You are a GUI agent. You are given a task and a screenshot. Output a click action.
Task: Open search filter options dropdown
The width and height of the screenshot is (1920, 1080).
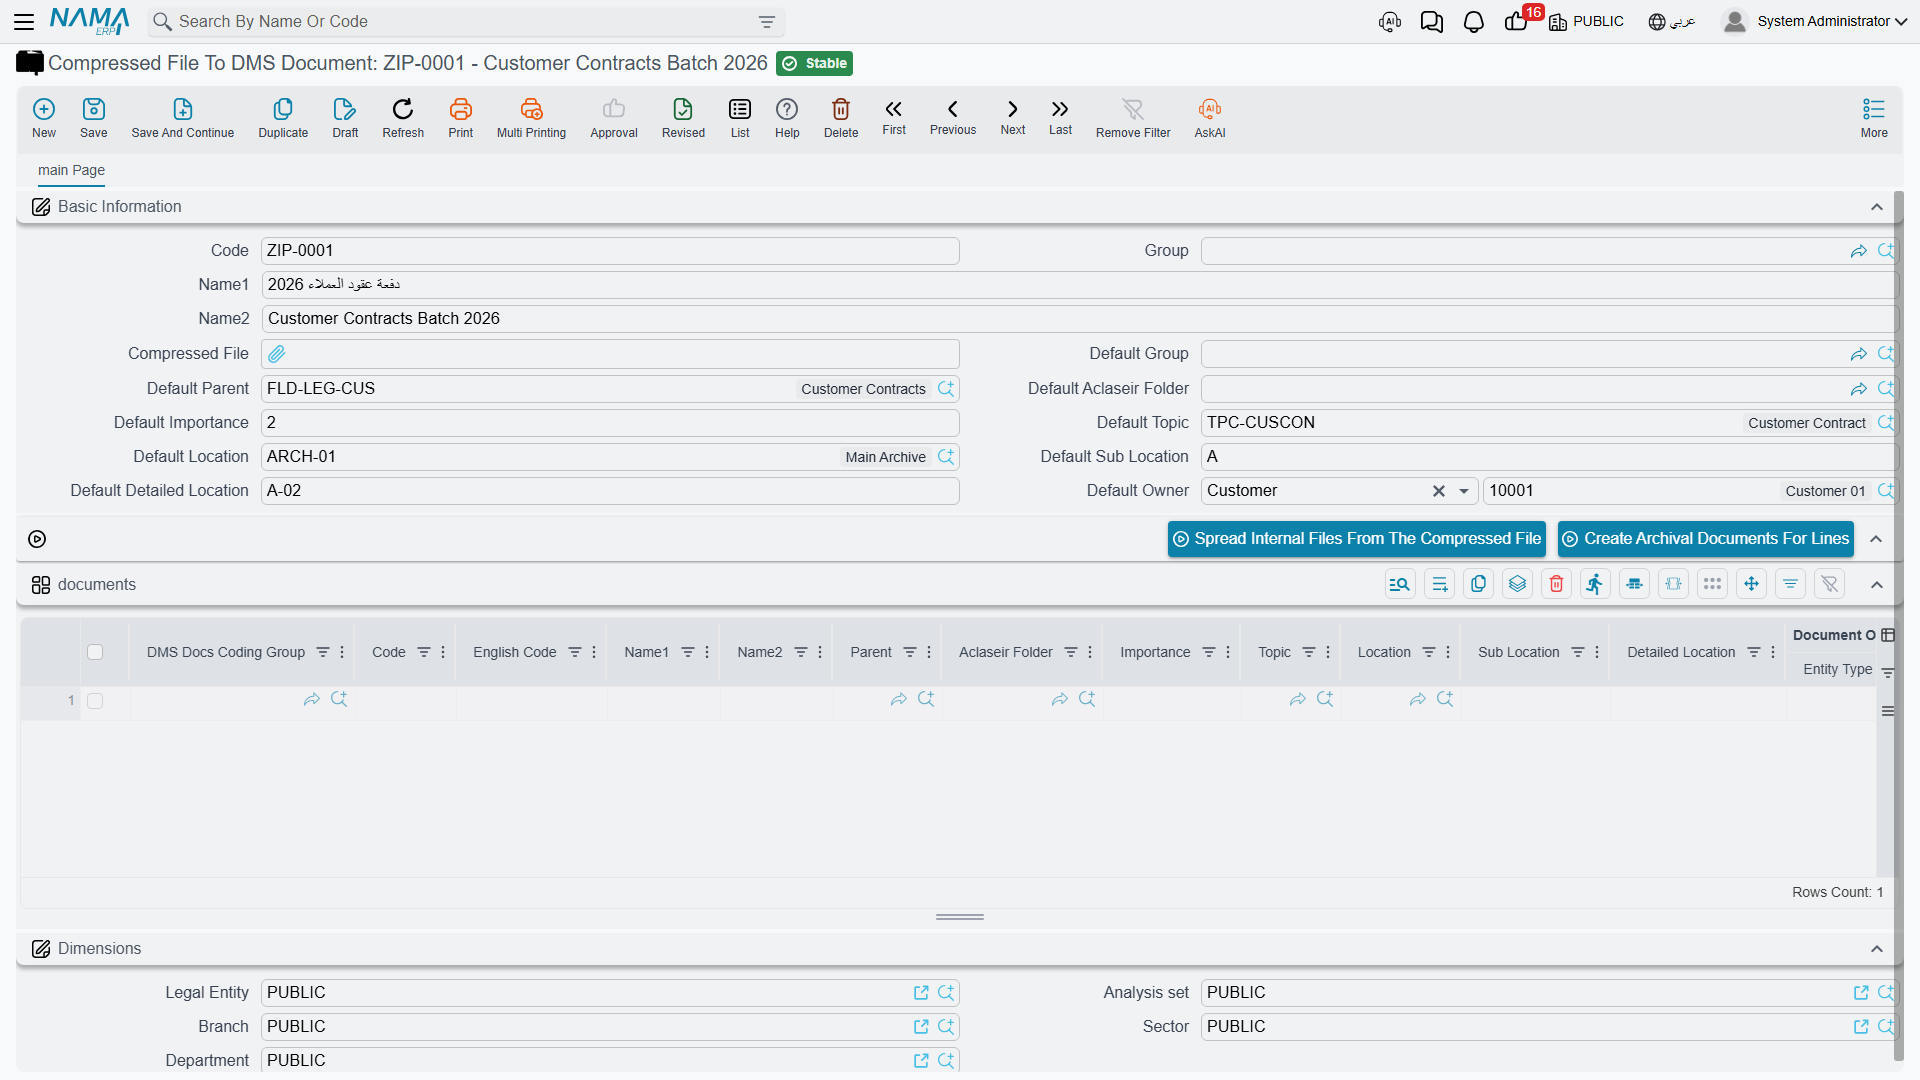[x=767, y=22]
